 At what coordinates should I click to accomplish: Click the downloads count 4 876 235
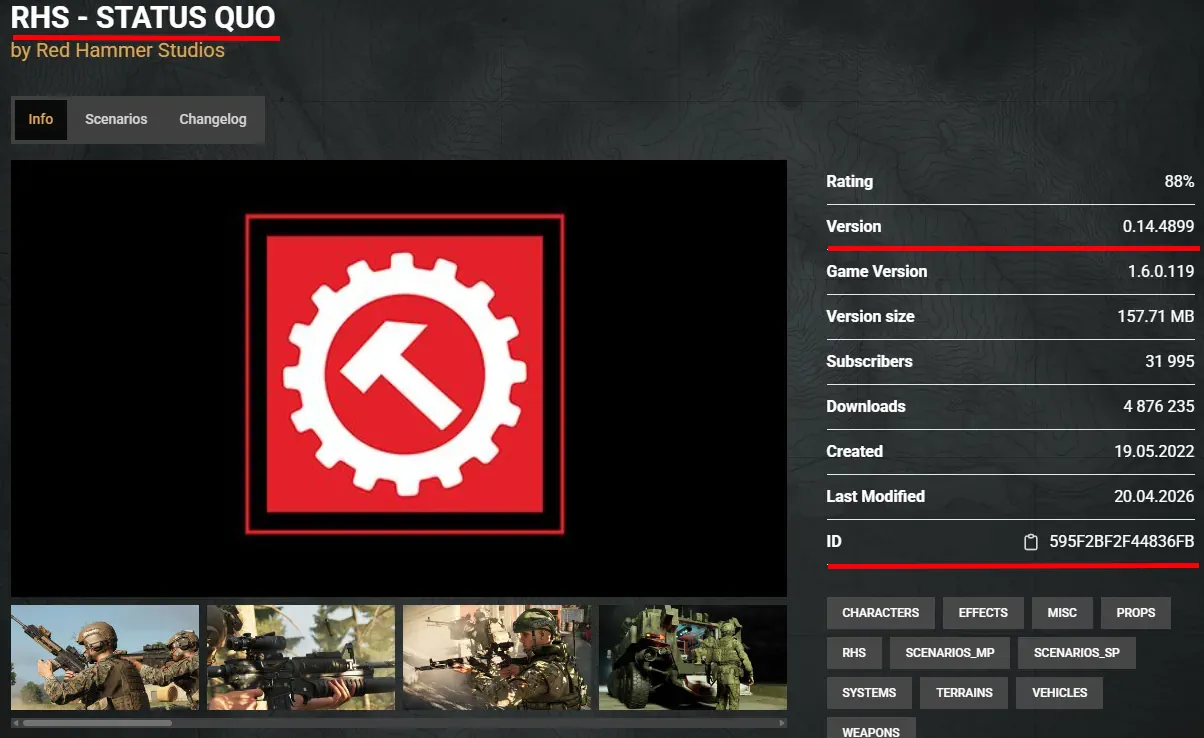pyautogui.click(x=1159, y=407)
